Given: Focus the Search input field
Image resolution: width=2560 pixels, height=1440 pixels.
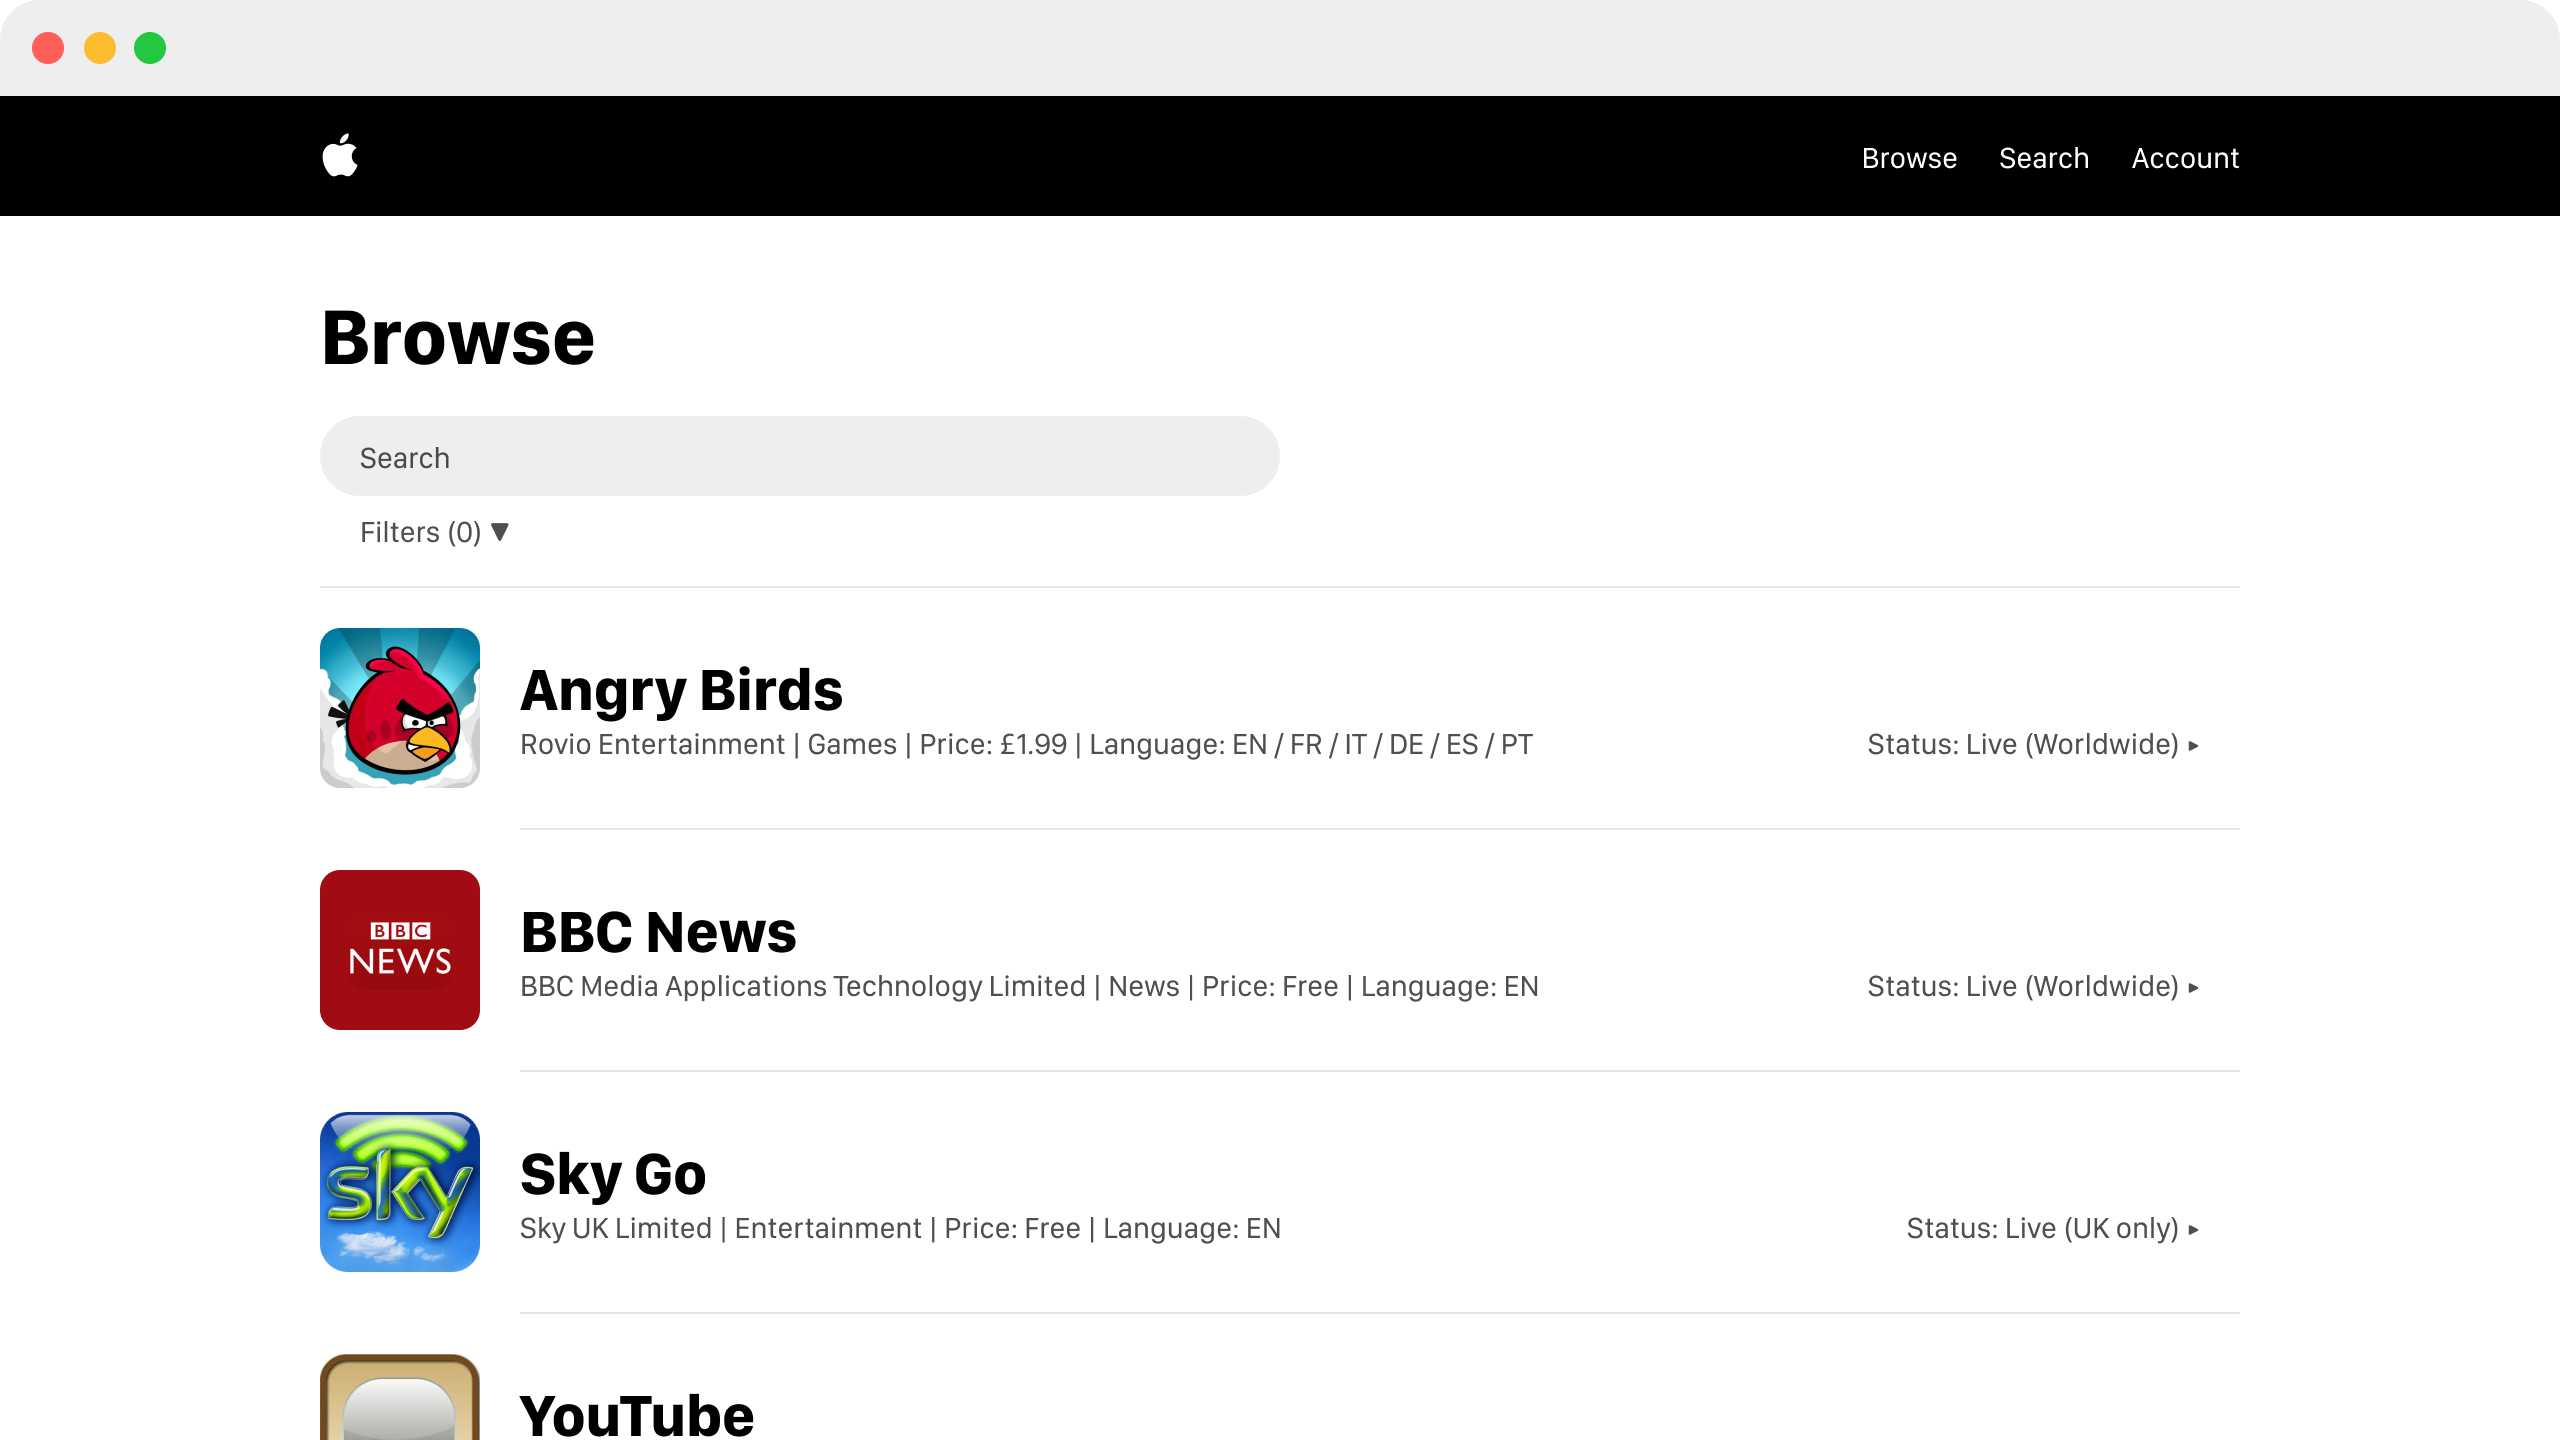Looking at the screenshot, I should [x=800, y=456].
